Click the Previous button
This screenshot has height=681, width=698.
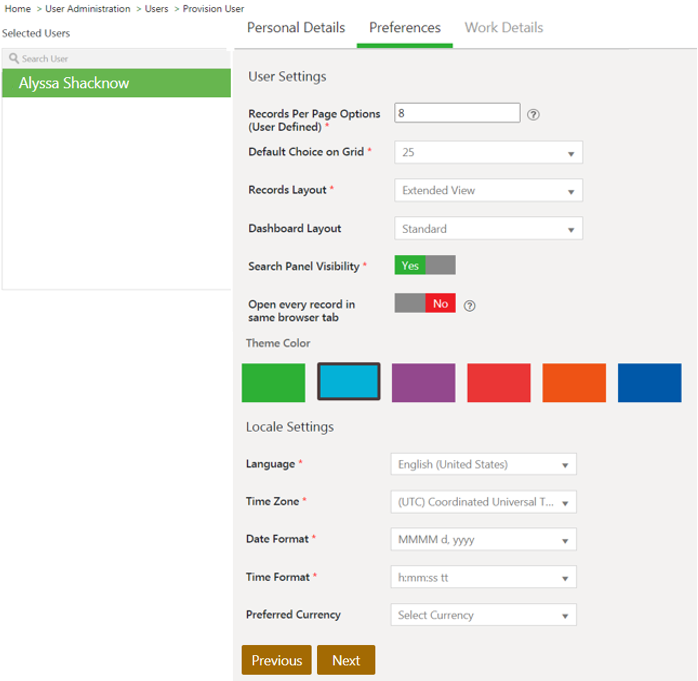coord(277,660)
